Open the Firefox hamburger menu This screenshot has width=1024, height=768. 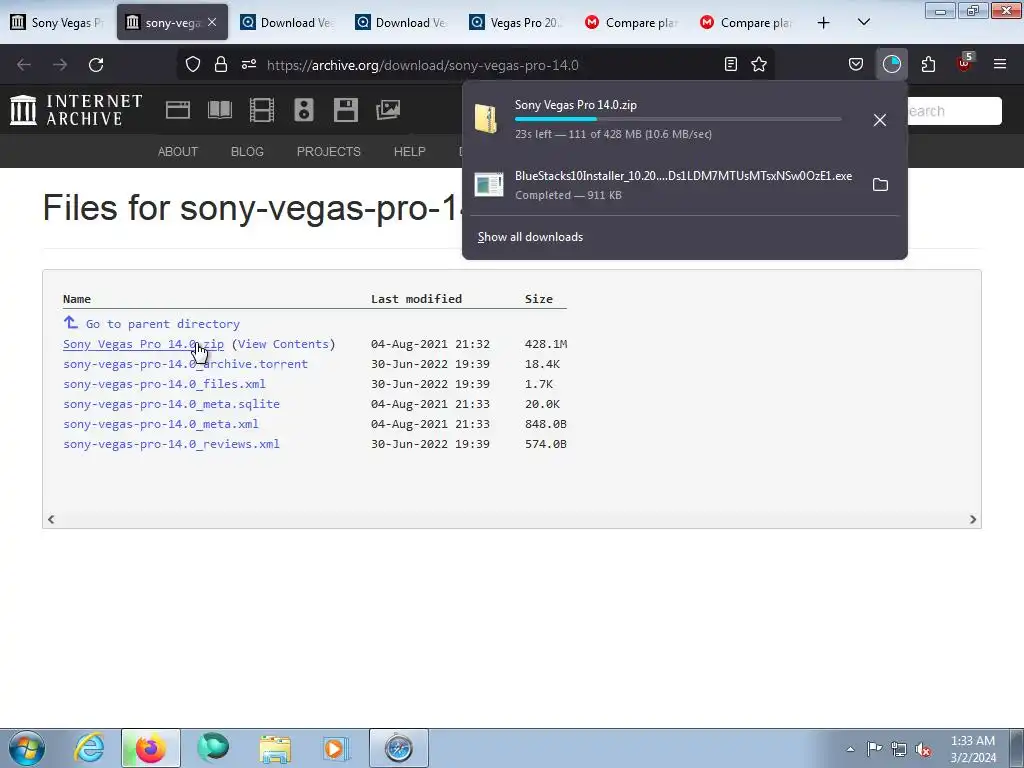1000,64
